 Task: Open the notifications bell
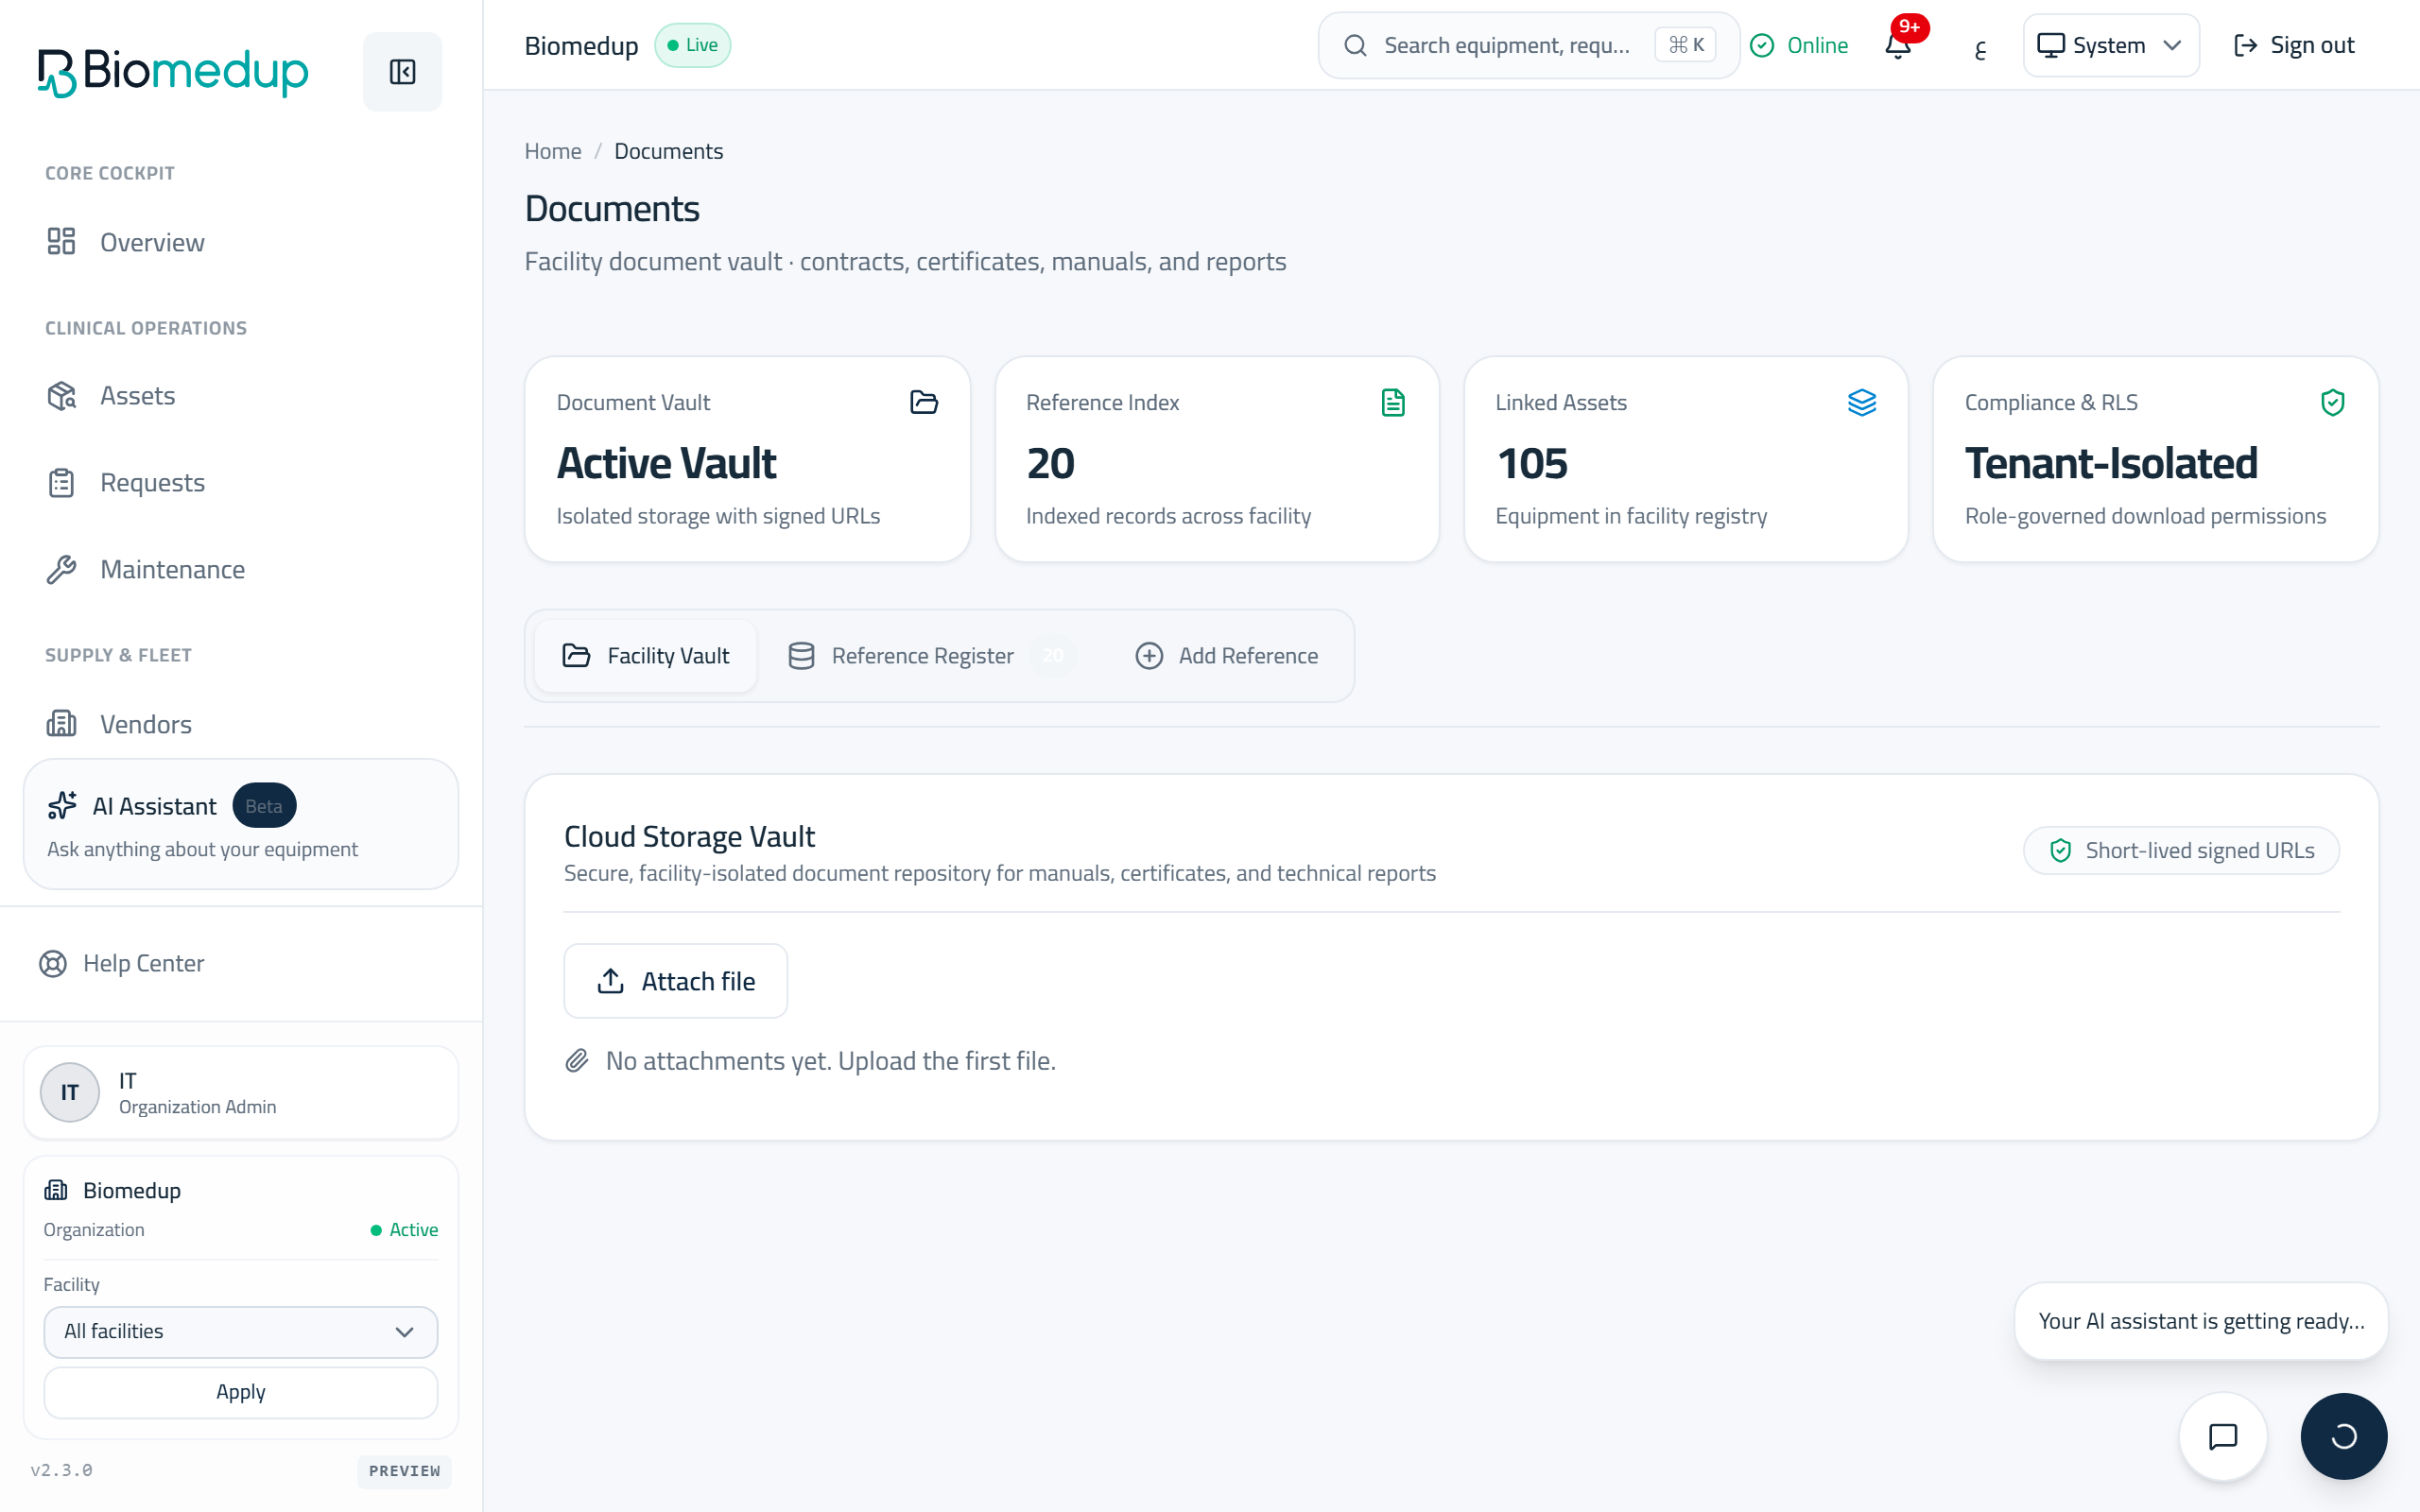[x=1898, y=45]
